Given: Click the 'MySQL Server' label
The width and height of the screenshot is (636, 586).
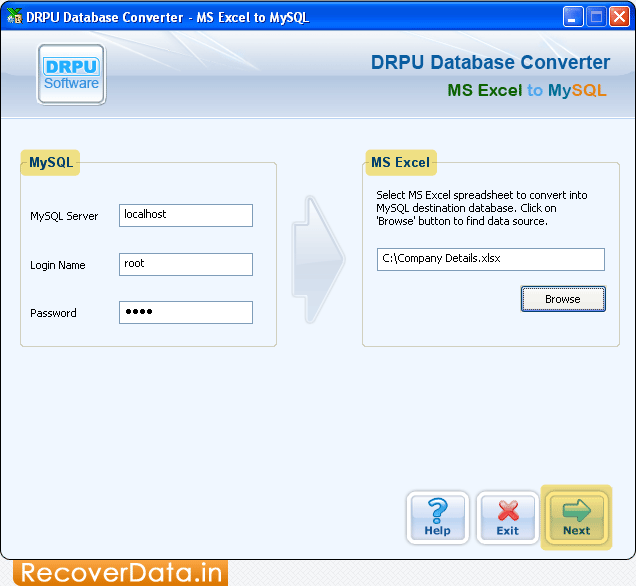Looking at the screenshot, I should 64,216.
